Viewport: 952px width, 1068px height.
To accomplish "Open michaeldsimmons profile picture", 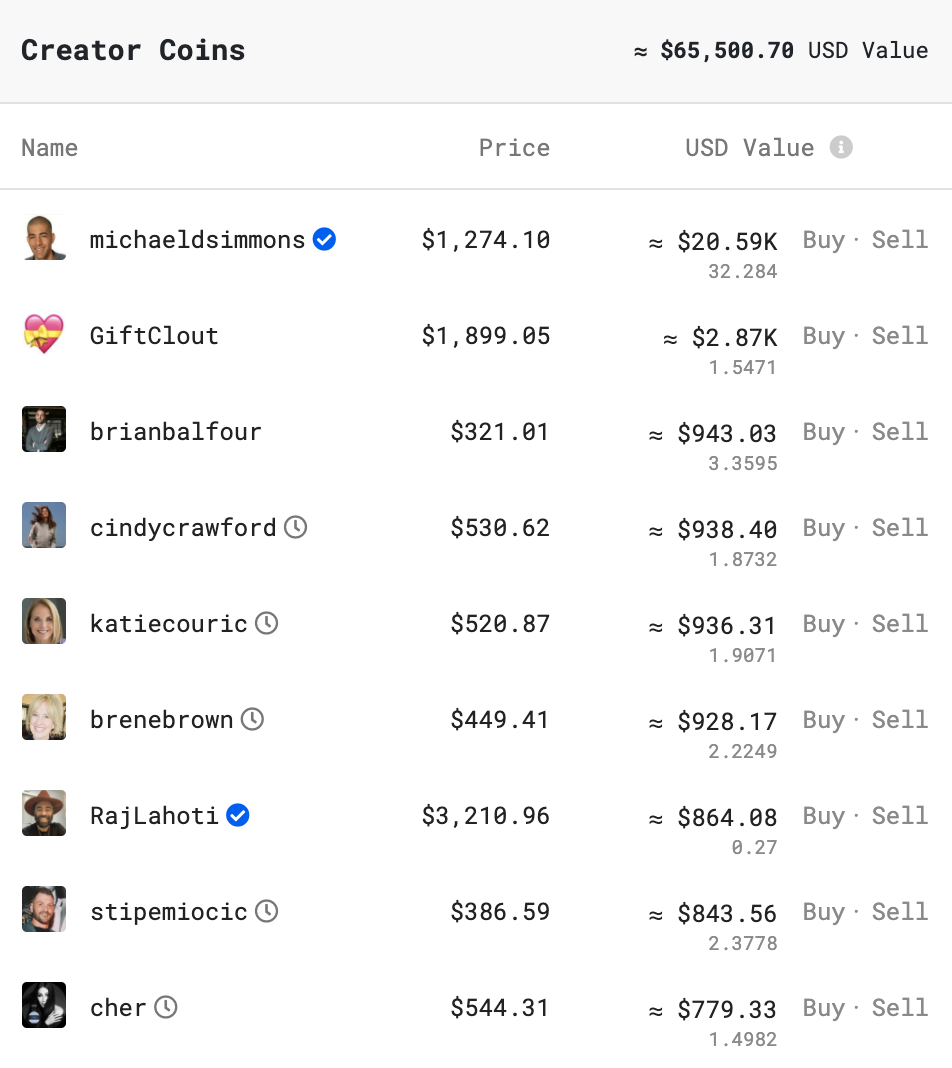I will [x=44, y=238].
